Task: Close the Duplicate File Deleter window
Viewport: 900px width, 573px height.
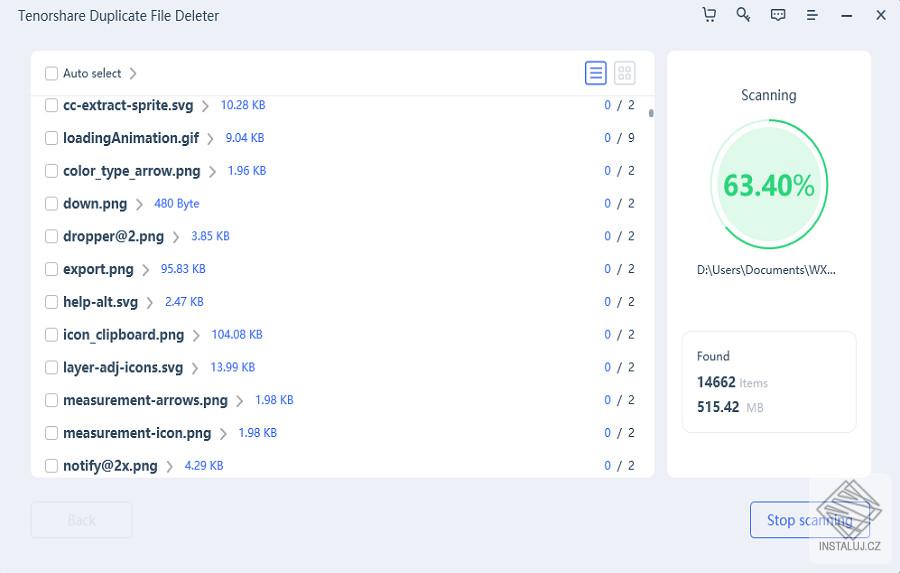Action: (880, 16)
